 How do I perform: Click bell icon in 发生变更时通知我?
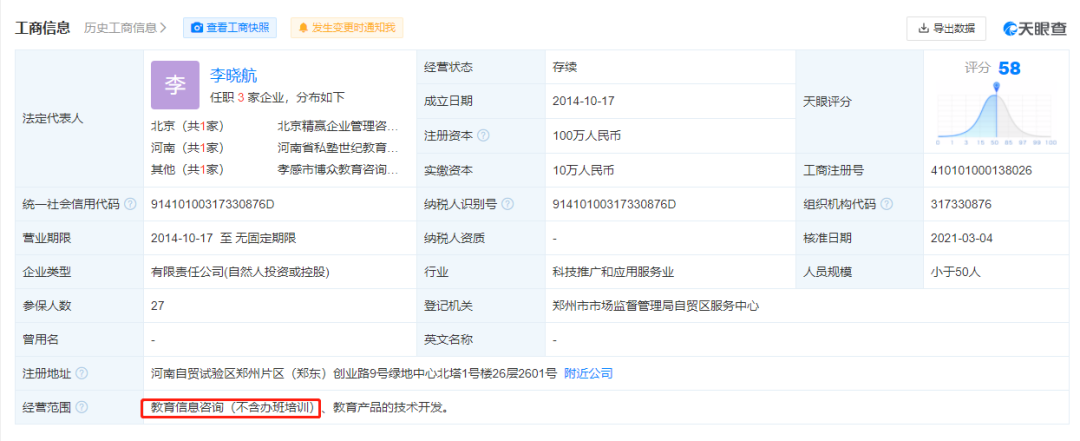303,28
